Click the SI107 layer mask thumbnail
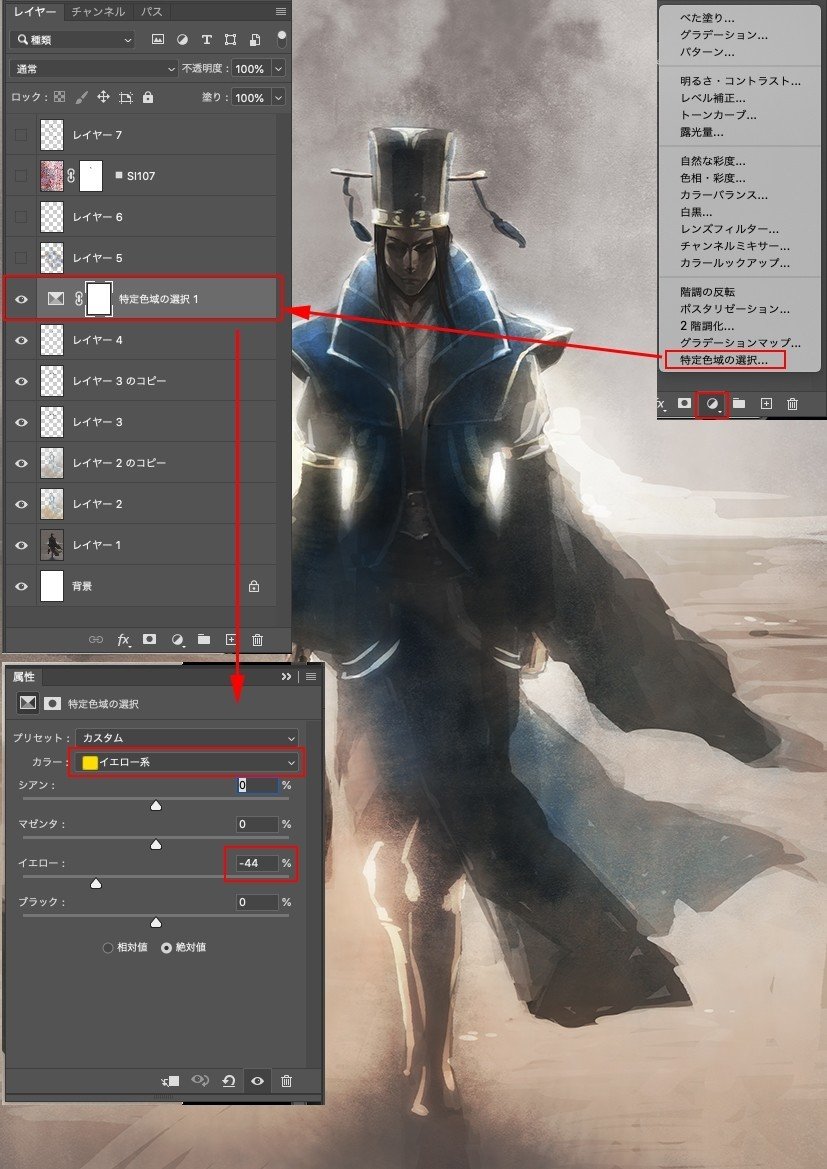827x1169 pixels. (x=90, y=176)
